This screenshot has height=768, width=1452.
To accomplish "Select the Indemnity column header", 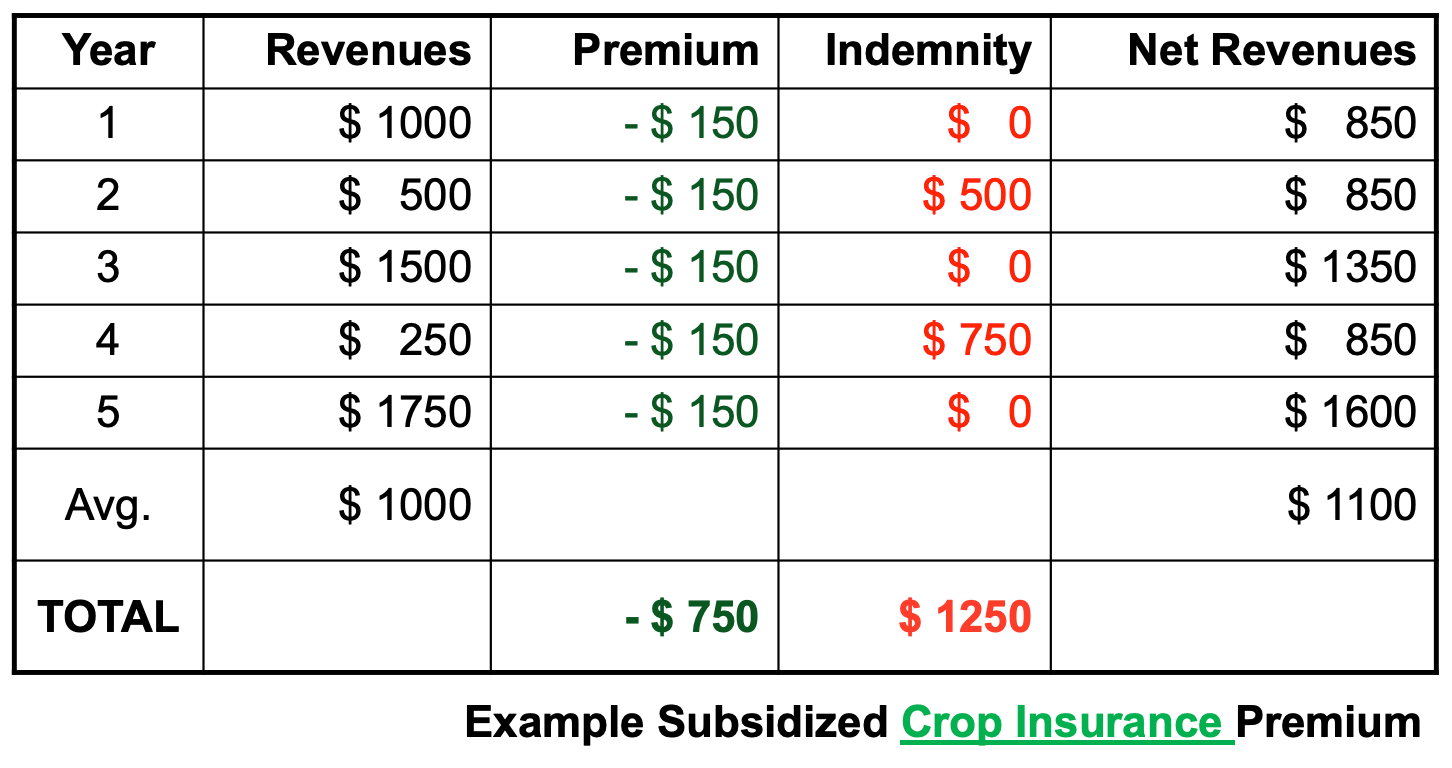I will [928, 51].
